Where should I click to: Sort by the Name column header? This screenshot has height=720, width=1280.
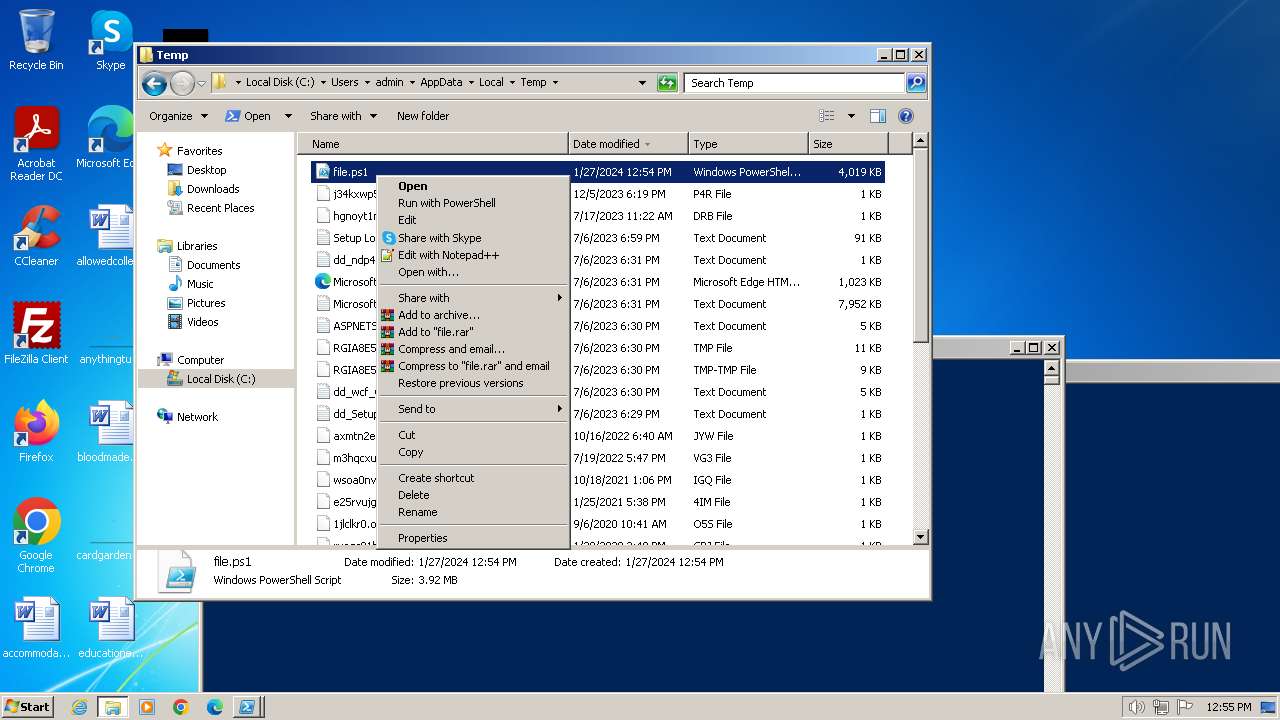433,144
